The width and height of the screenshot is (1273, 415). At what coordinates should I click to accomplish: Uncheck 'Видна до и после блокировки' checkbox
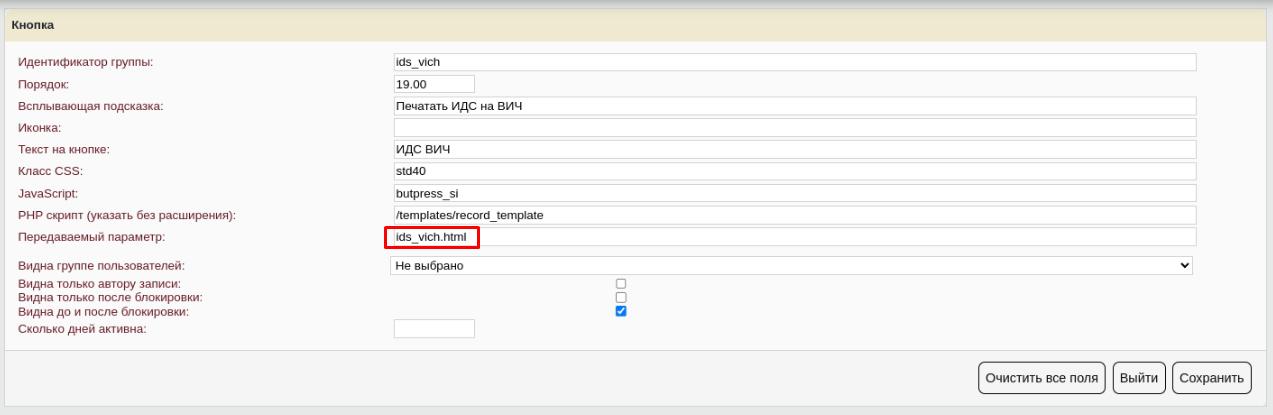point(621,311)
